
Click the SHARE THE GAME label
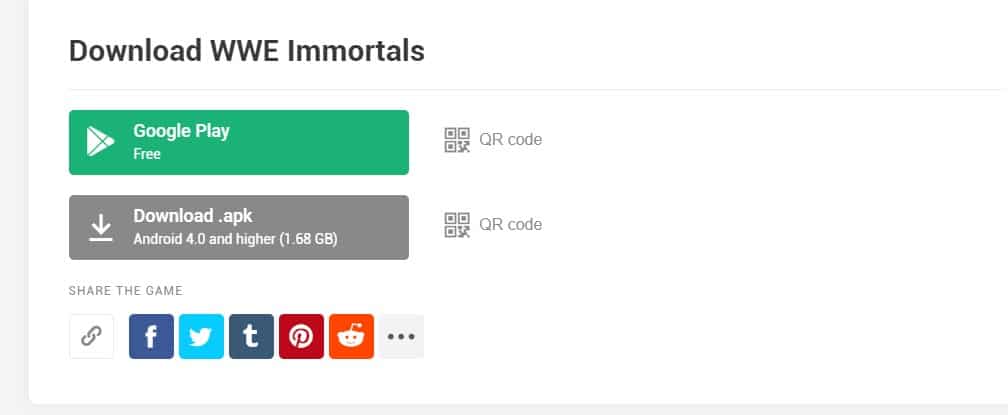point(126,291)
